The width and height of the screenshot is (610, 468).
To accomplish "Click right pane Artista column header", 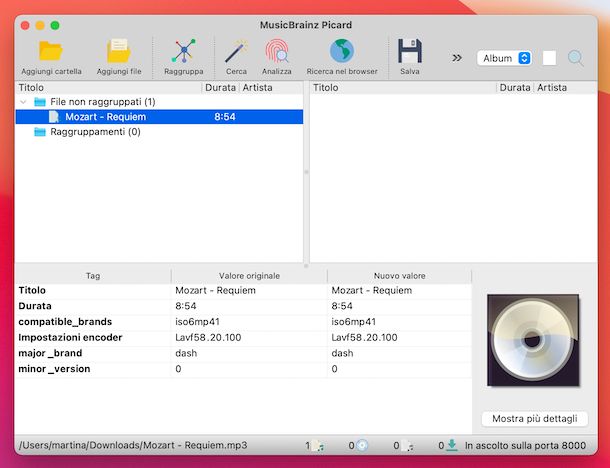I will 565,88.
